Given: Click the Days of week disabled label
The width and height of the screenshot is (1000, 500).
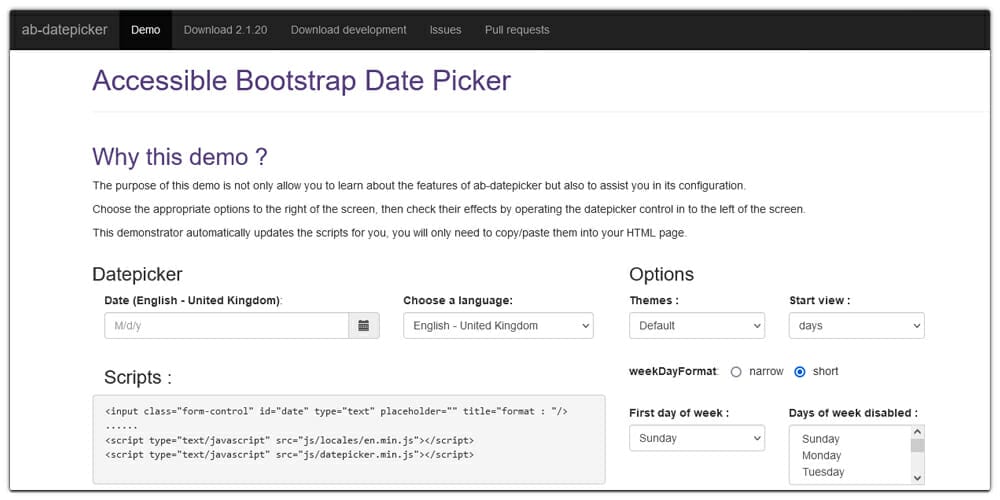Looking at the screenshot, I should click(x=853, y=413).
